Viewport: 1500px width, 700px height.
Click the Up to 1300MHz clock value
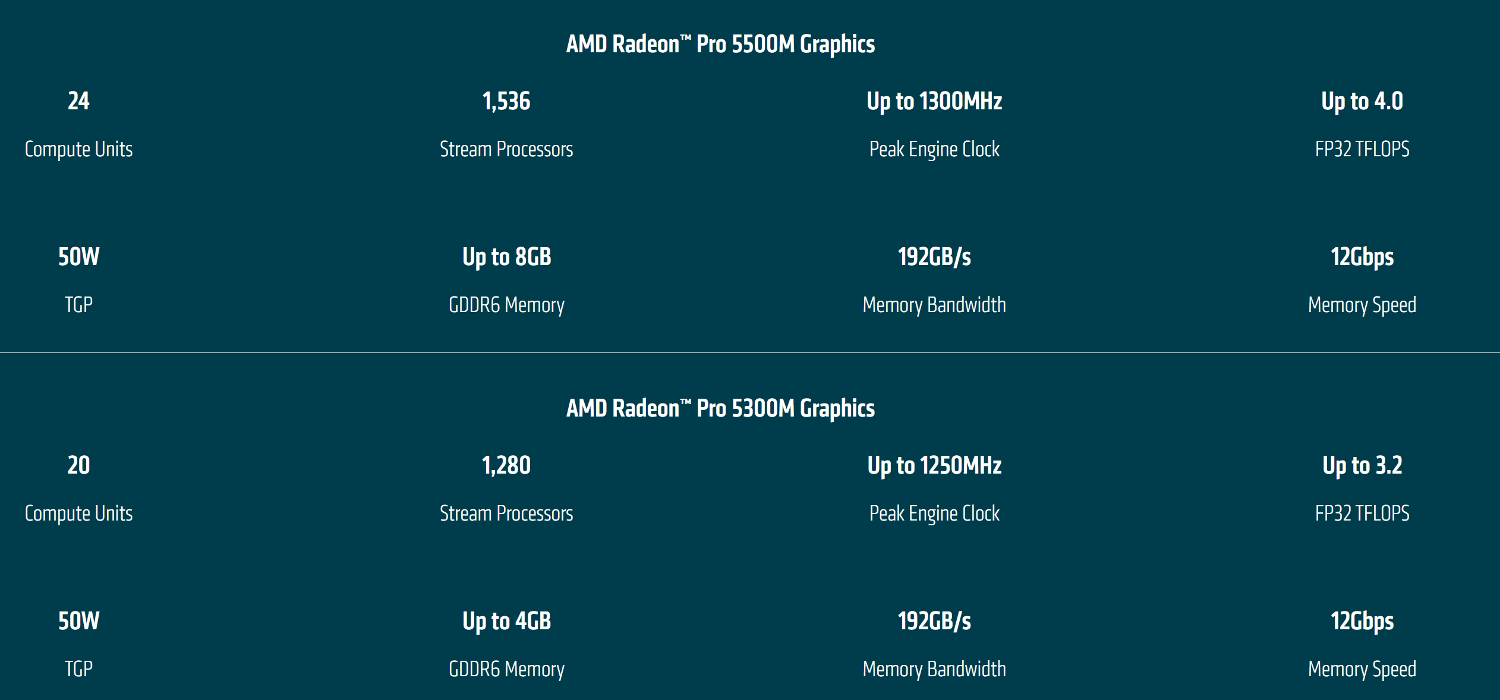tap(934, 101)
